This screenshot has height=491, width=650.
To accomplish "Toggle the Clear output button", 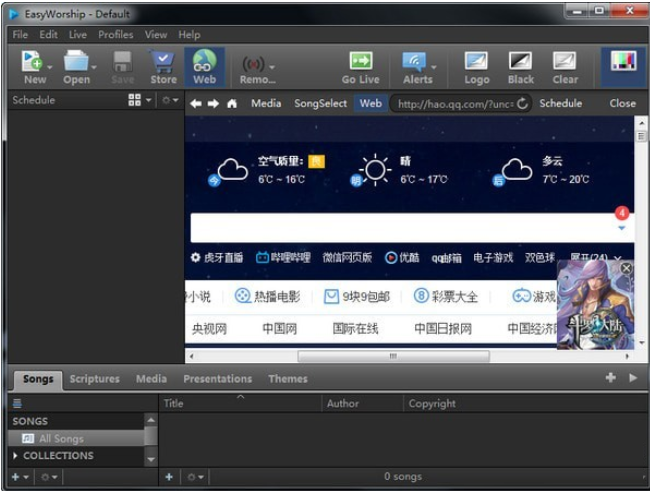I will click(x=565, y=68).
